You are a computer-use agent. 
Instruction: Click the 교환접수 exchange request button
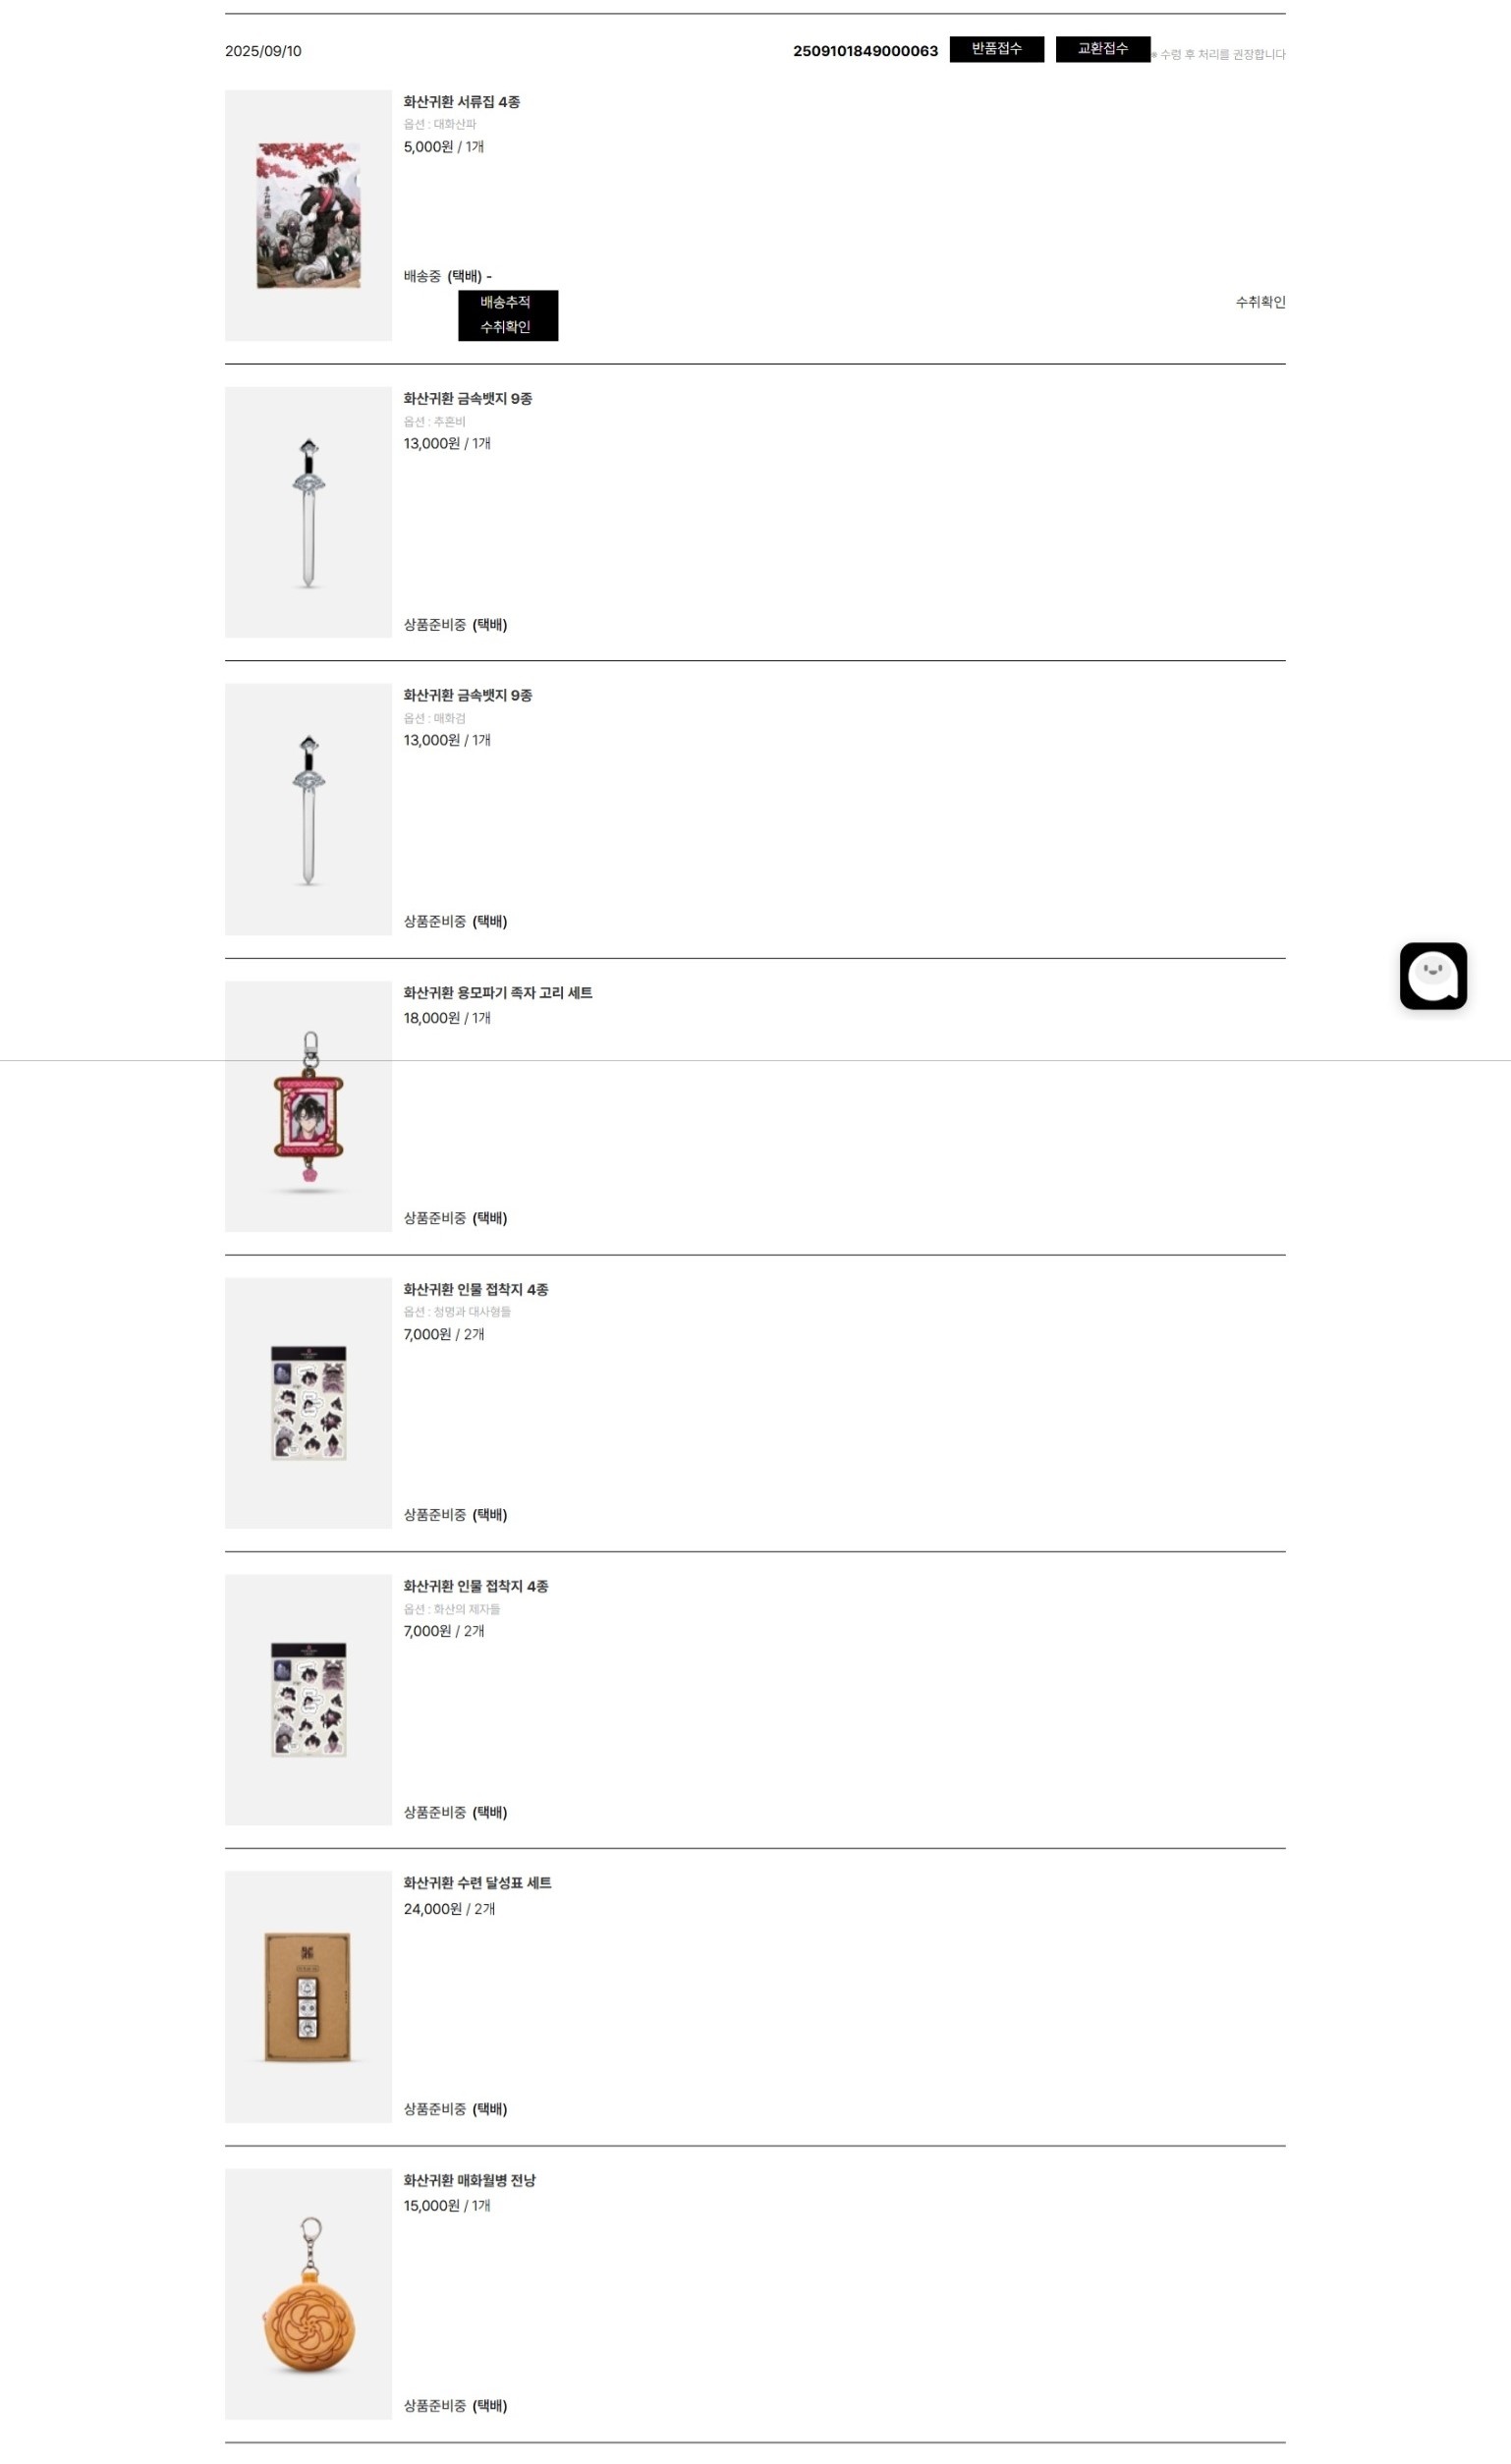1102,49
